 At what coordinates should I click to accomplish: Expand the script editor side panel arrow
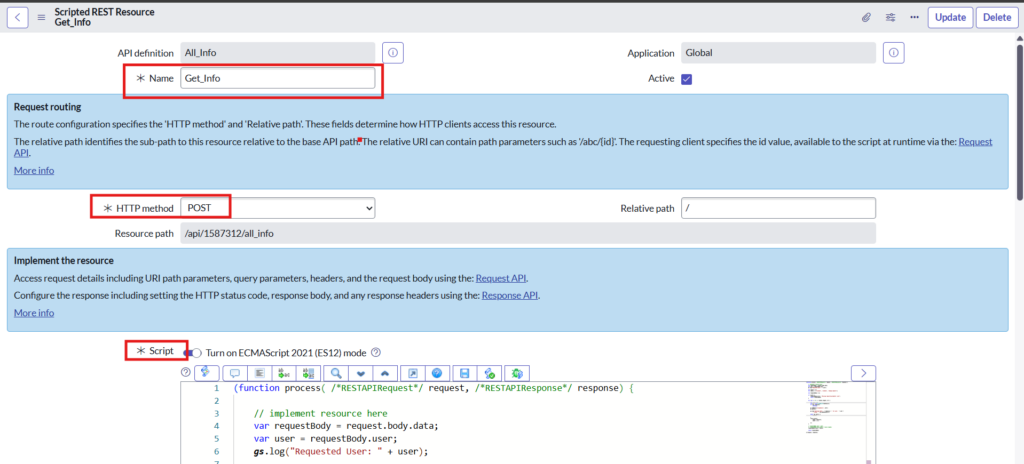864,373
